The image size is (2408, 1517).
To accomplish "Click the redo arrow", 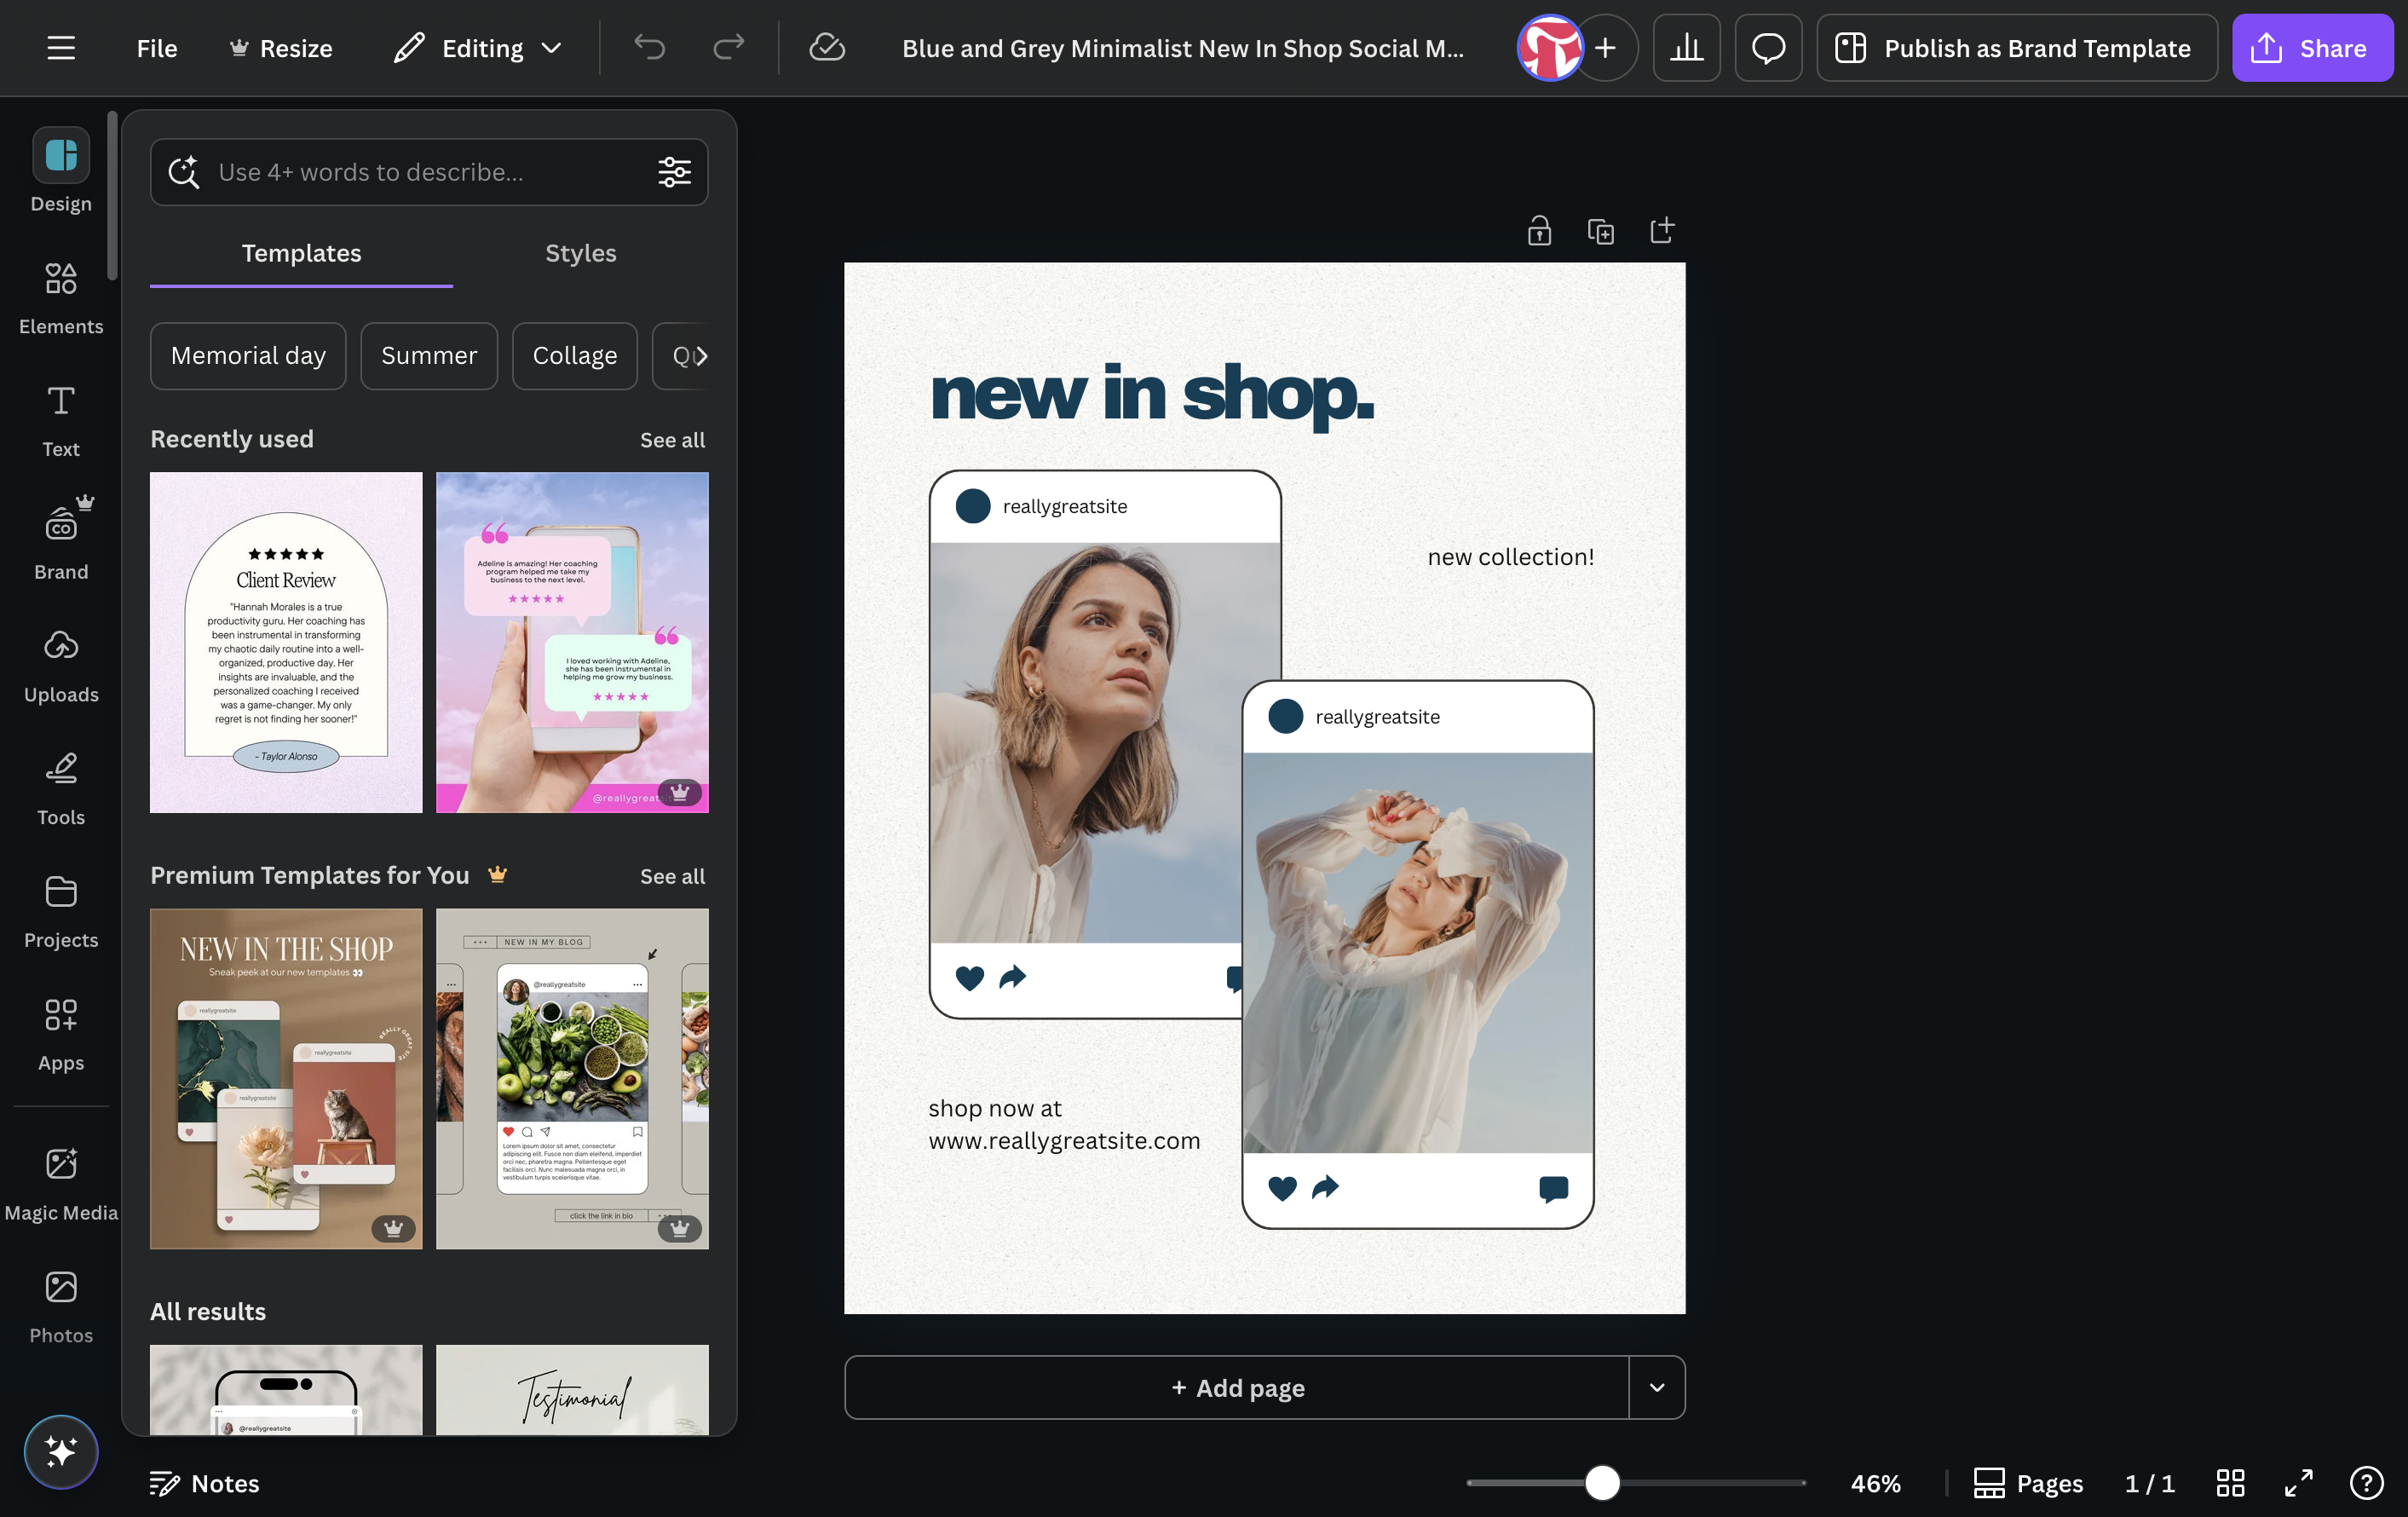I will click(728, 47).
